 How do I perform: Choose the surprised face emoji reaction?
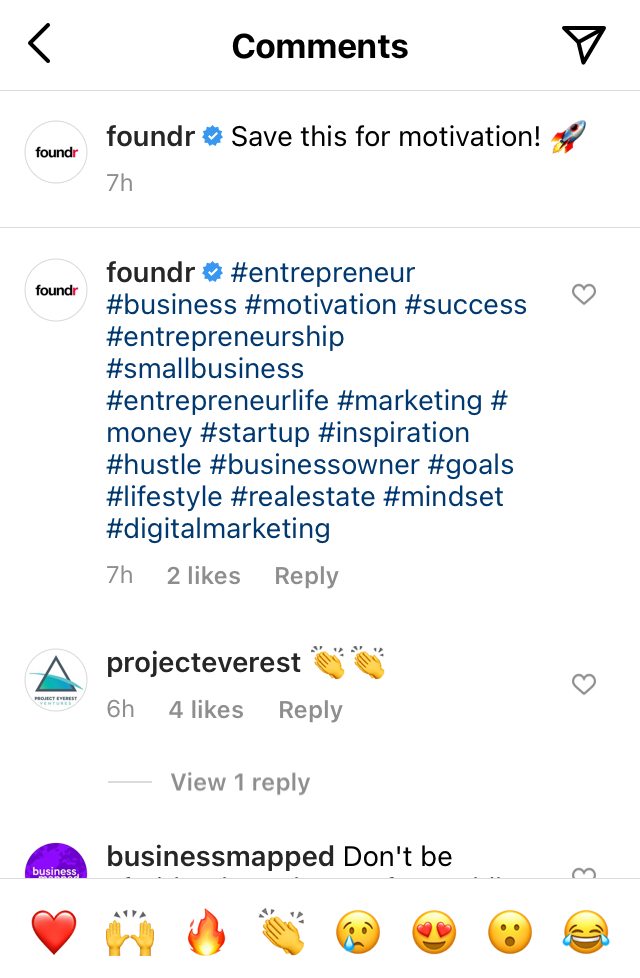point(511,932)
